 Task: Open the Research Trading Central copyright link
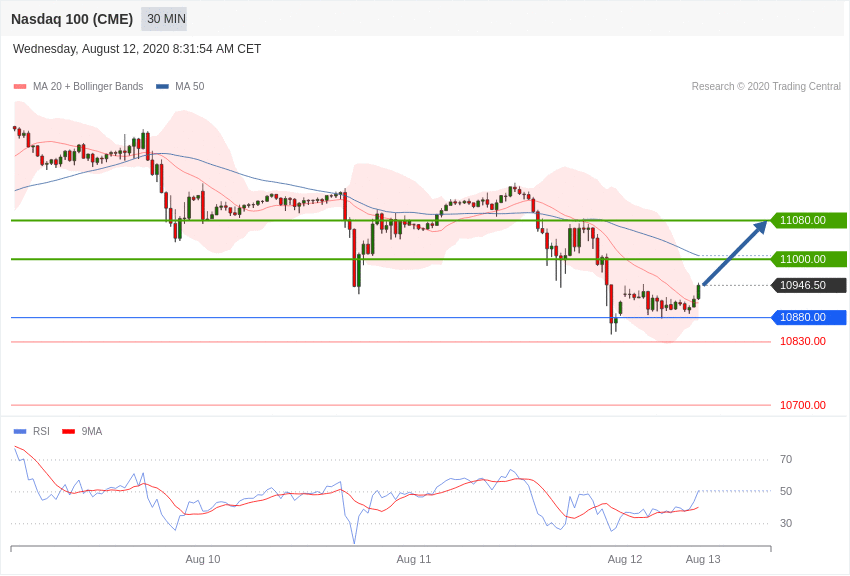[766, 87]
